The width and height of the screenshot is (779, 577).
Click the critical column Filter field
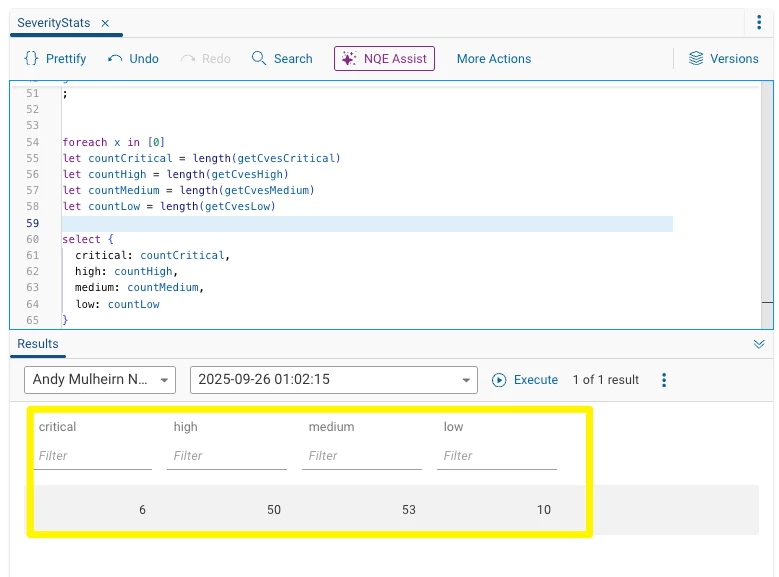(93, 456)
